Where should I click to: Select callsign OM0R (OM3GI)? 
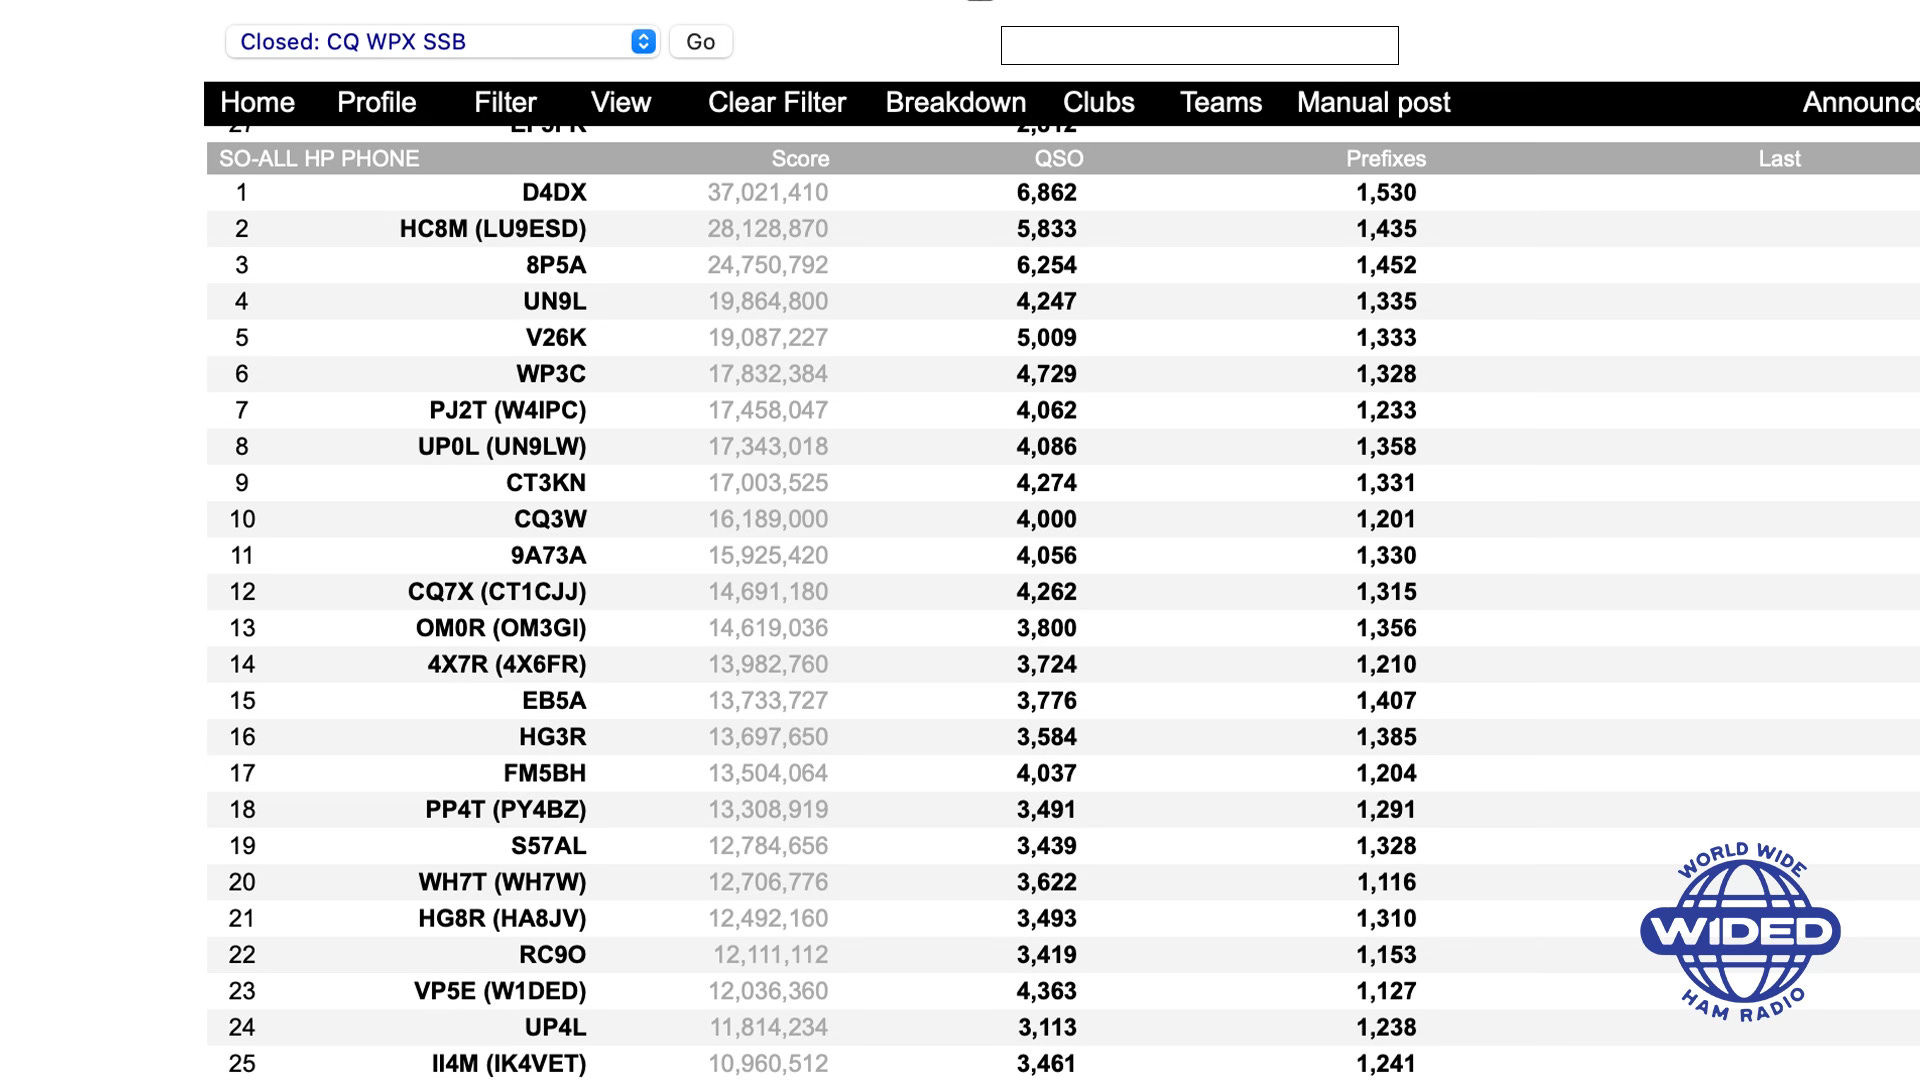click(501, 628)
